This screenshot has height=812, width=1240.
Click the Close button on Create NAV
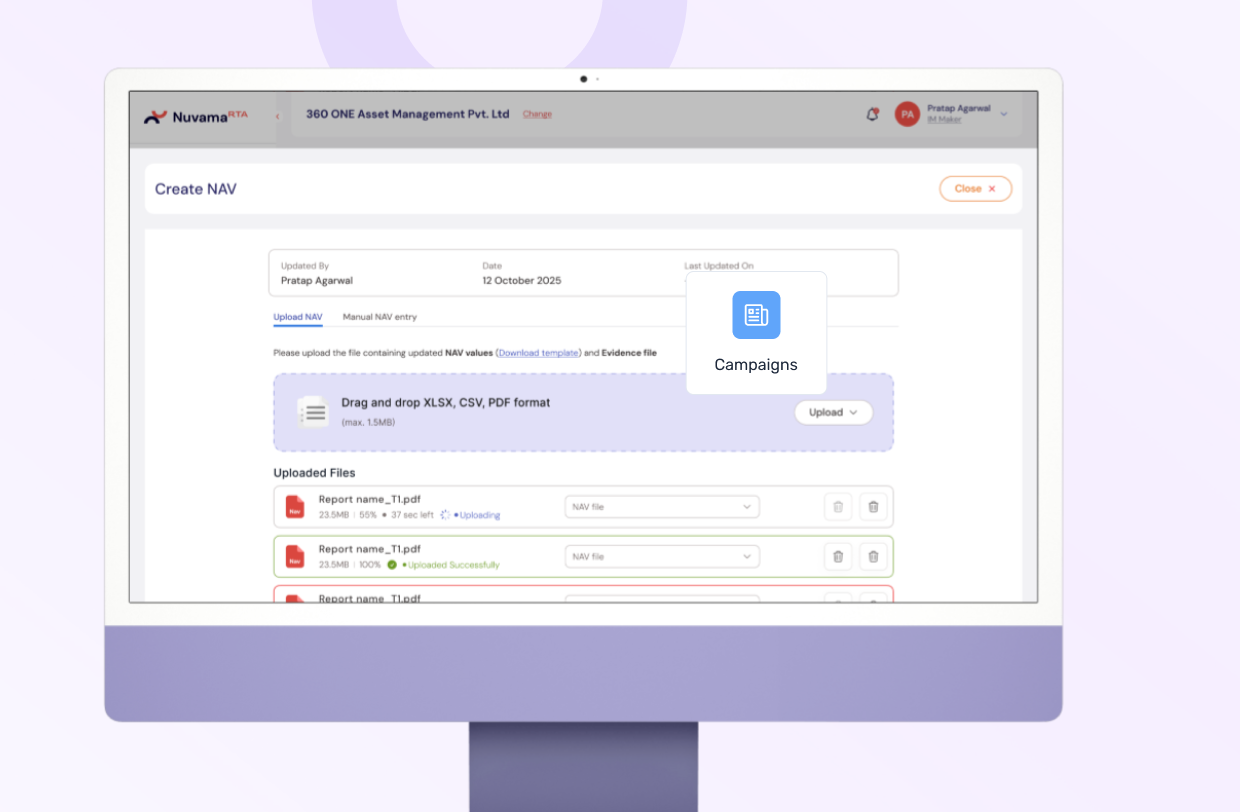pyautogui.click(x=975, y=189)
